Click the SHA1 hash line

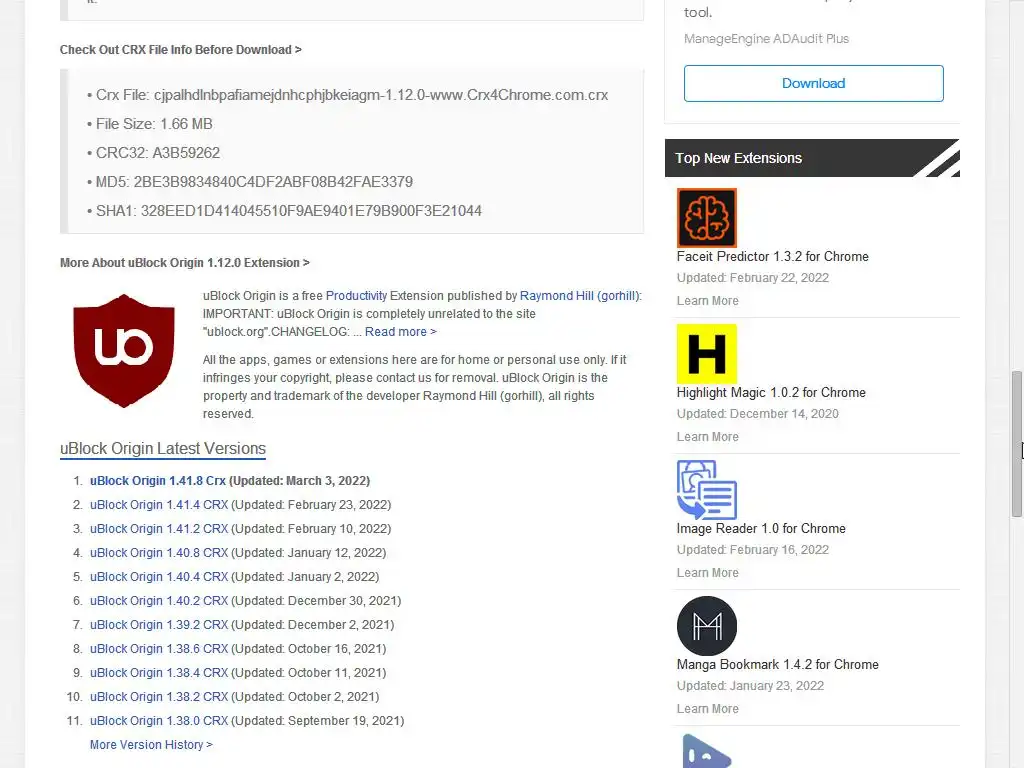[x=284, y=211]
